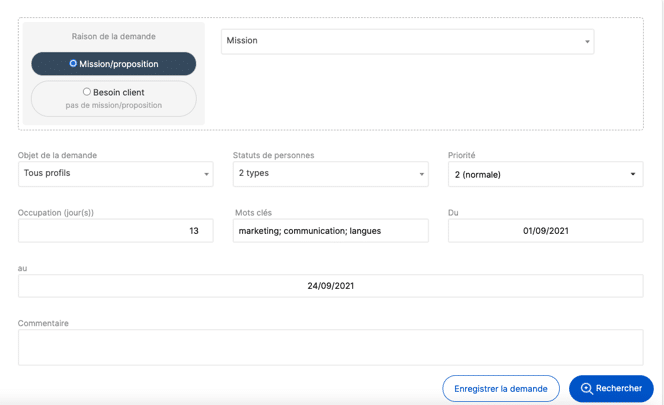Click the au date field 24/09/2021
Image resolution: width=664 pixels, height=405 pixels.
point(330,286)
